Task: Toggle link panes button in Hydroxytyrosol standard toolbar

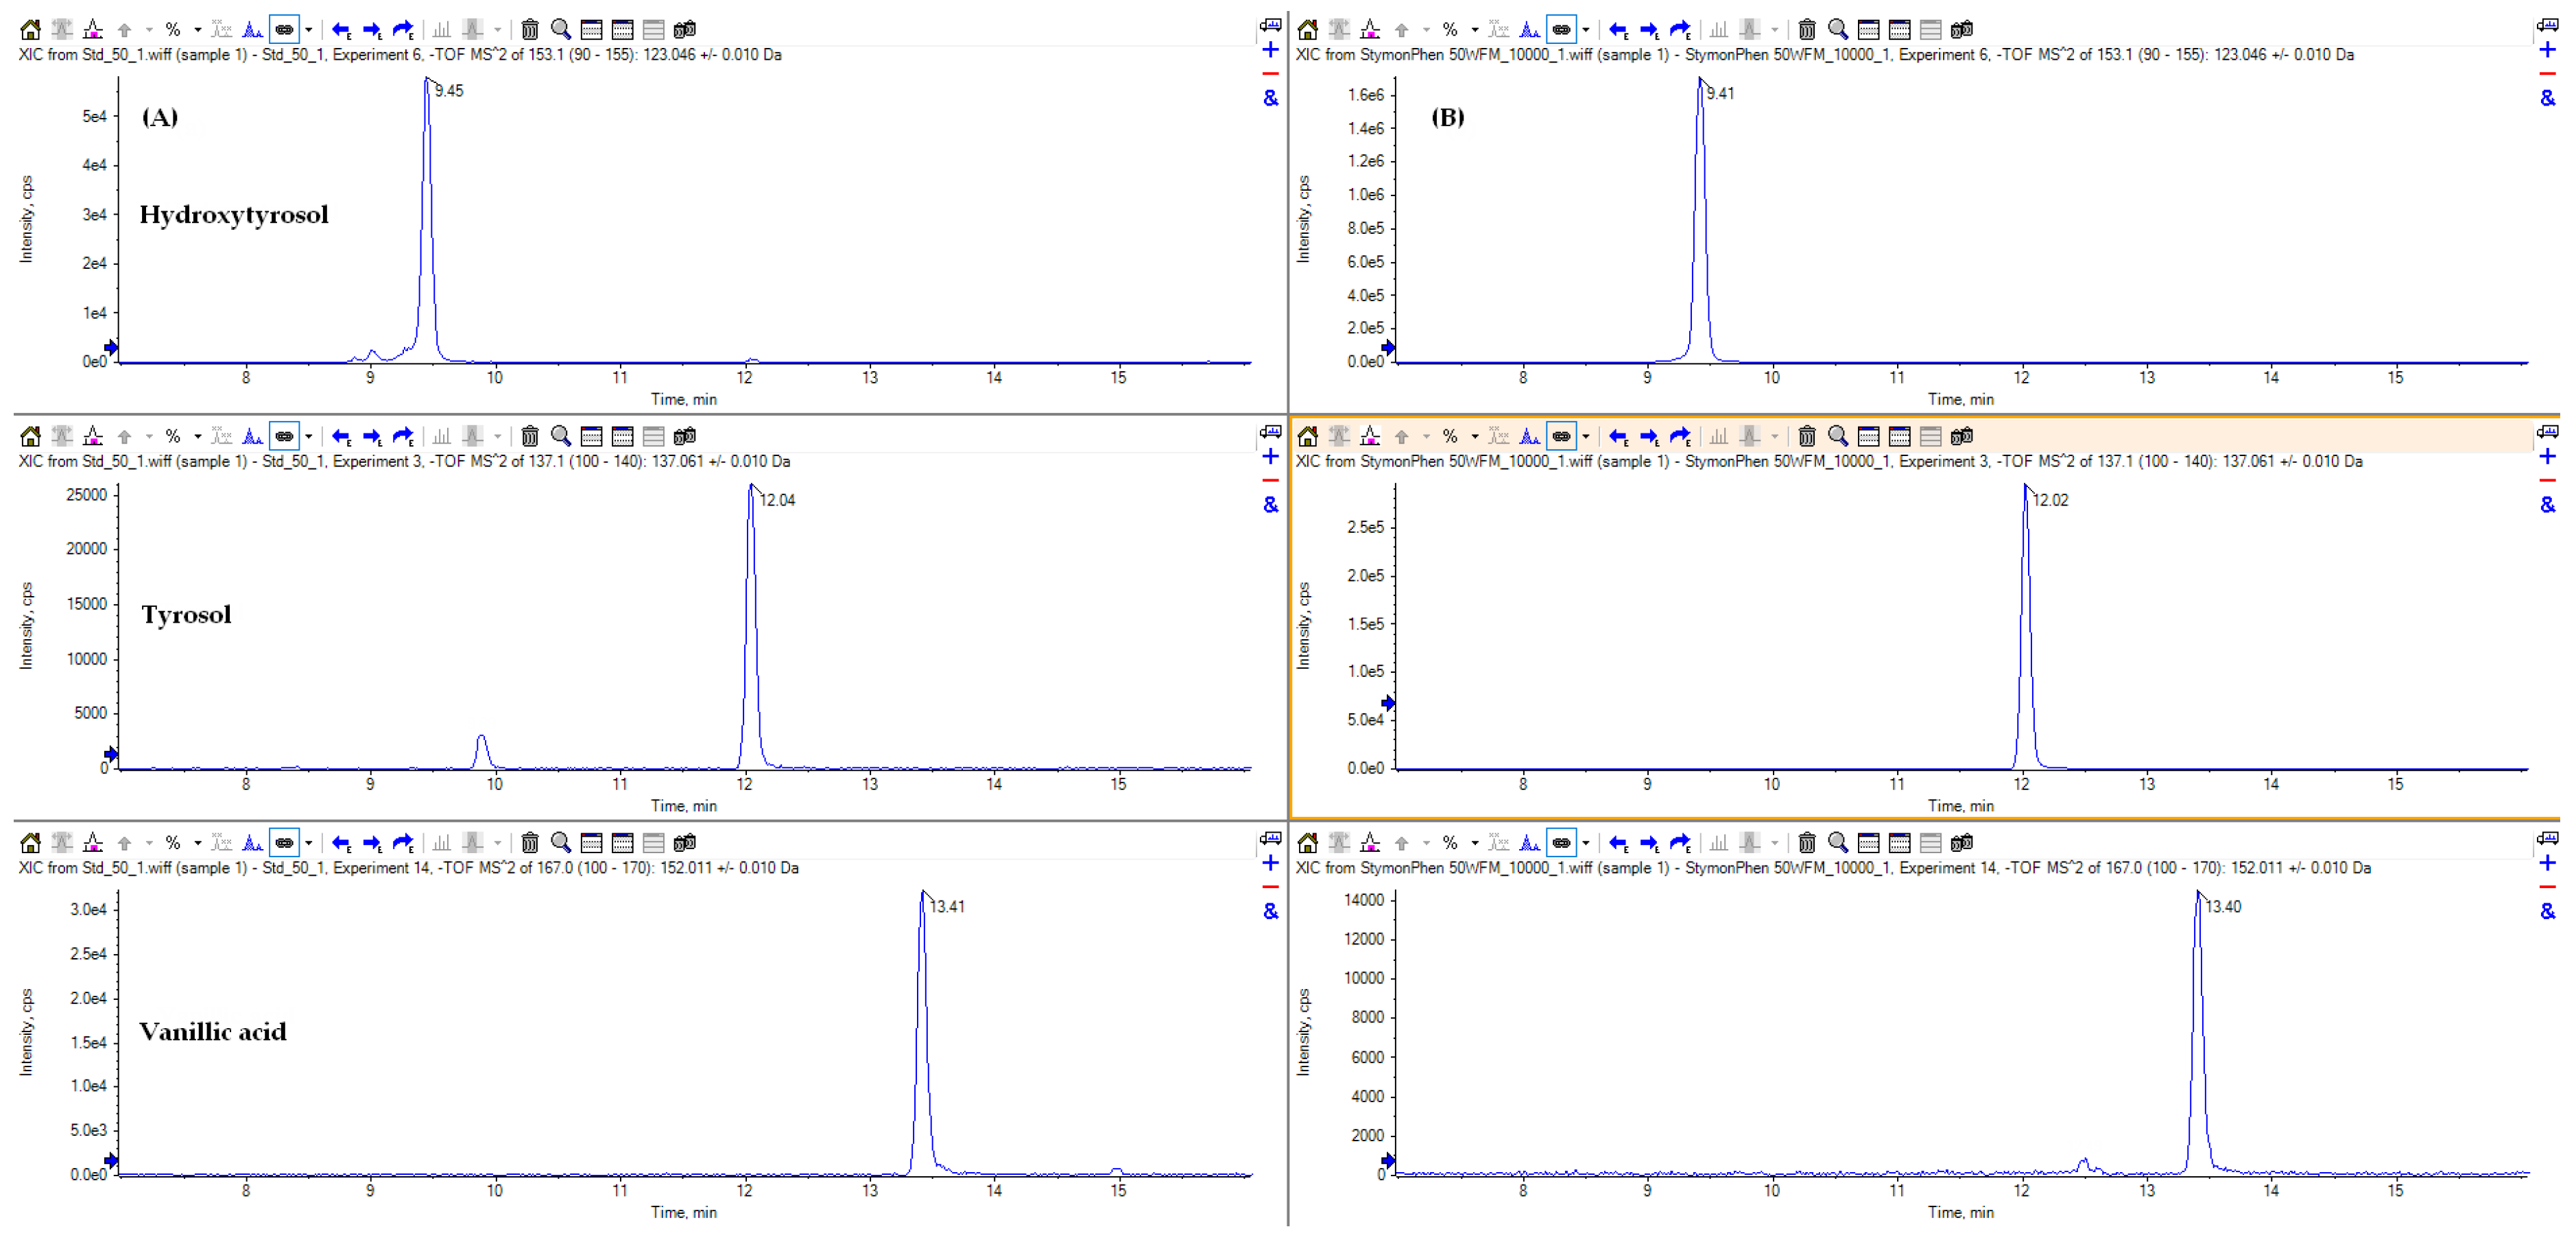Action: pyautogui.click(x=284, y=29)
